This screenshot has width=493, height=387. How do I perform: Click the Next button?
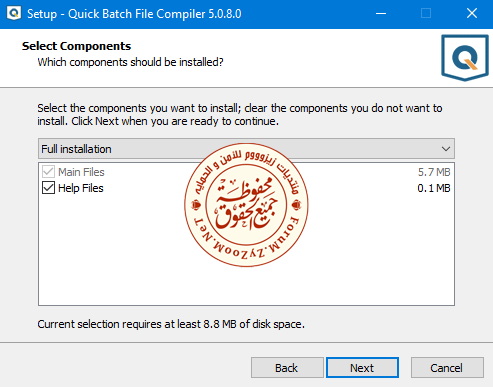coord(362,368)
